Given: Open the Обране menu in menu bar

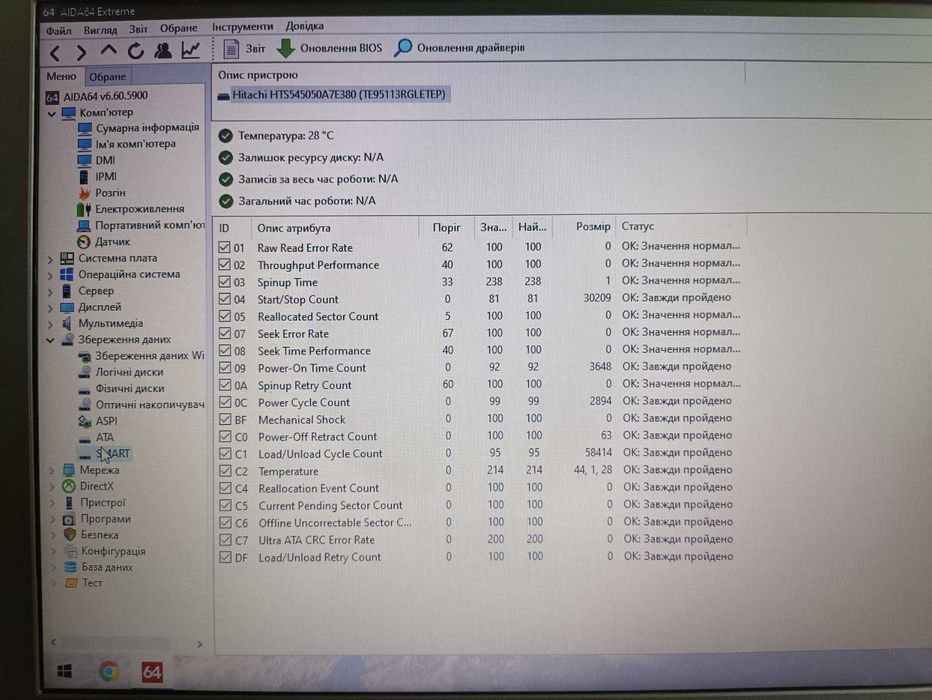Looking at the screenshot, I should [178, 28].
